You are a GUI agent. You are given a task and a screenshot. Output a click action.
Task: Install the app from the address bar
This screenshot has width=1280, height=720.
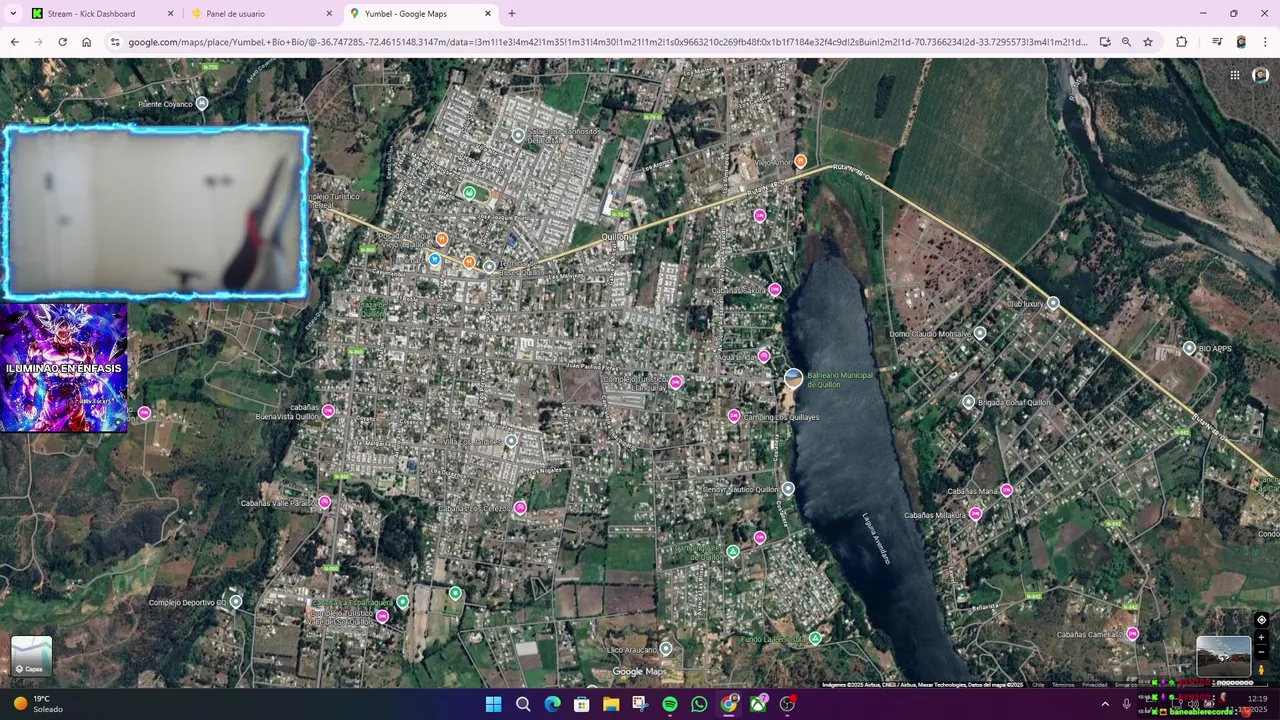coord(1105,42)
